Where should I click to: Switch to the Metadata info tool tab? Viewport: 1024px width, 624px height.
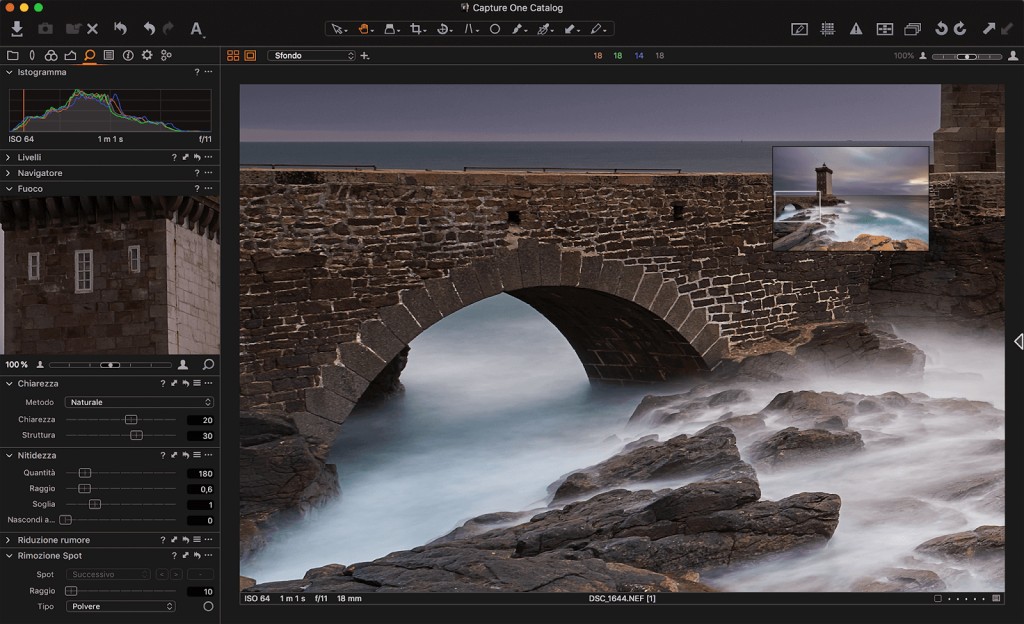[x=128, y=55]
